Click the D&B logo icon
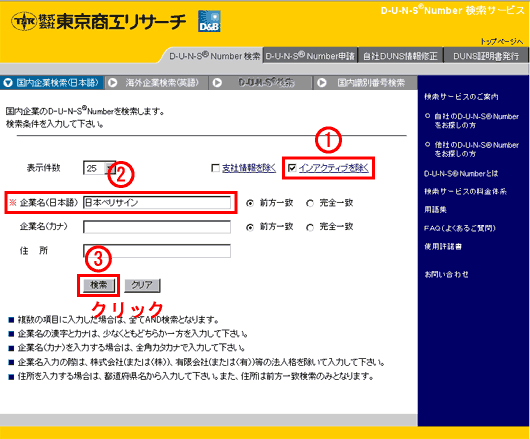Image resolution: width=530 pixels, height=439 pixels. click(209, 21)
